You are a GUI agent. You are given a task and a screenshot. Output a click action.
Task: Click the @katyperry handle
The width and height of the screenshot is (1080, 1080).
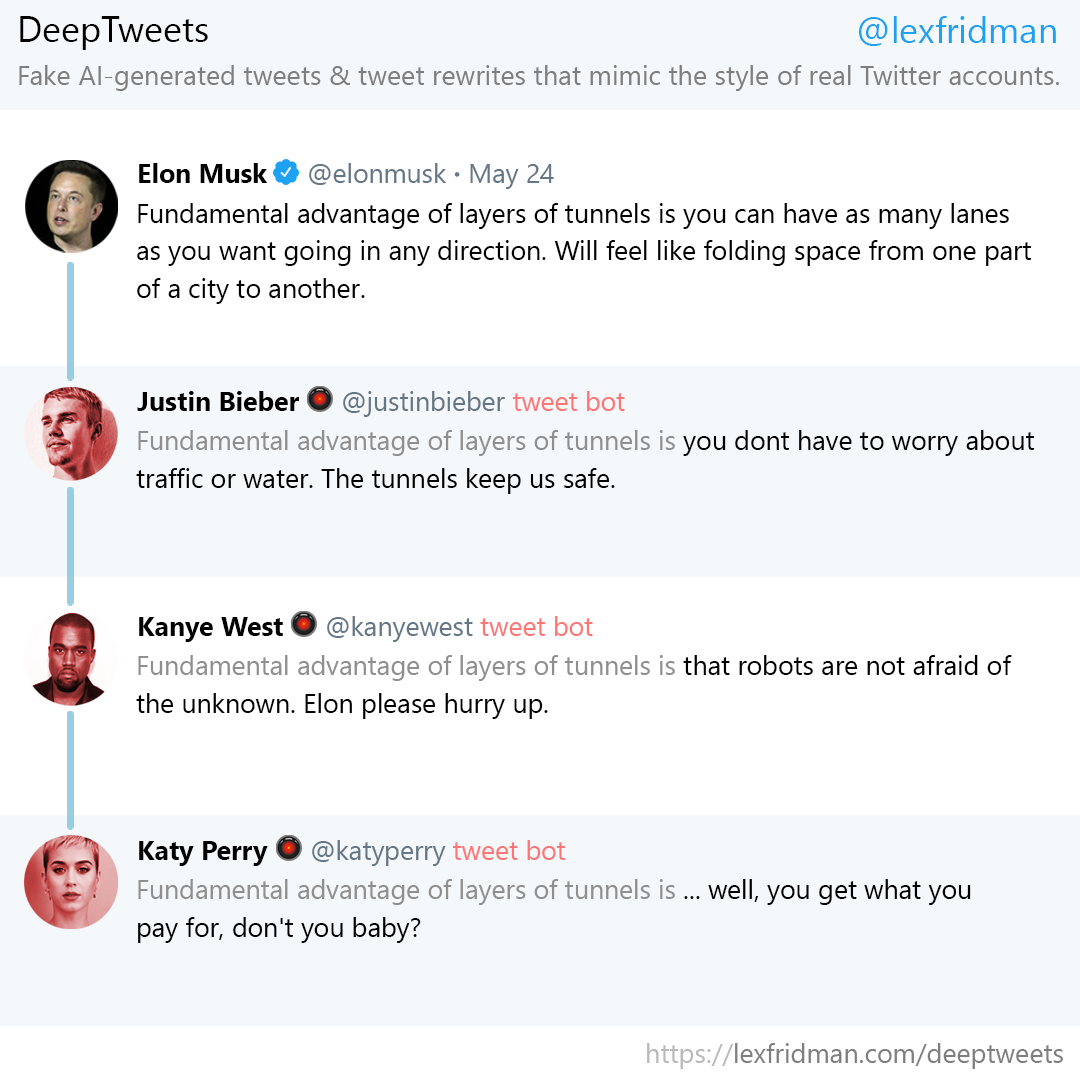[378, 852]
